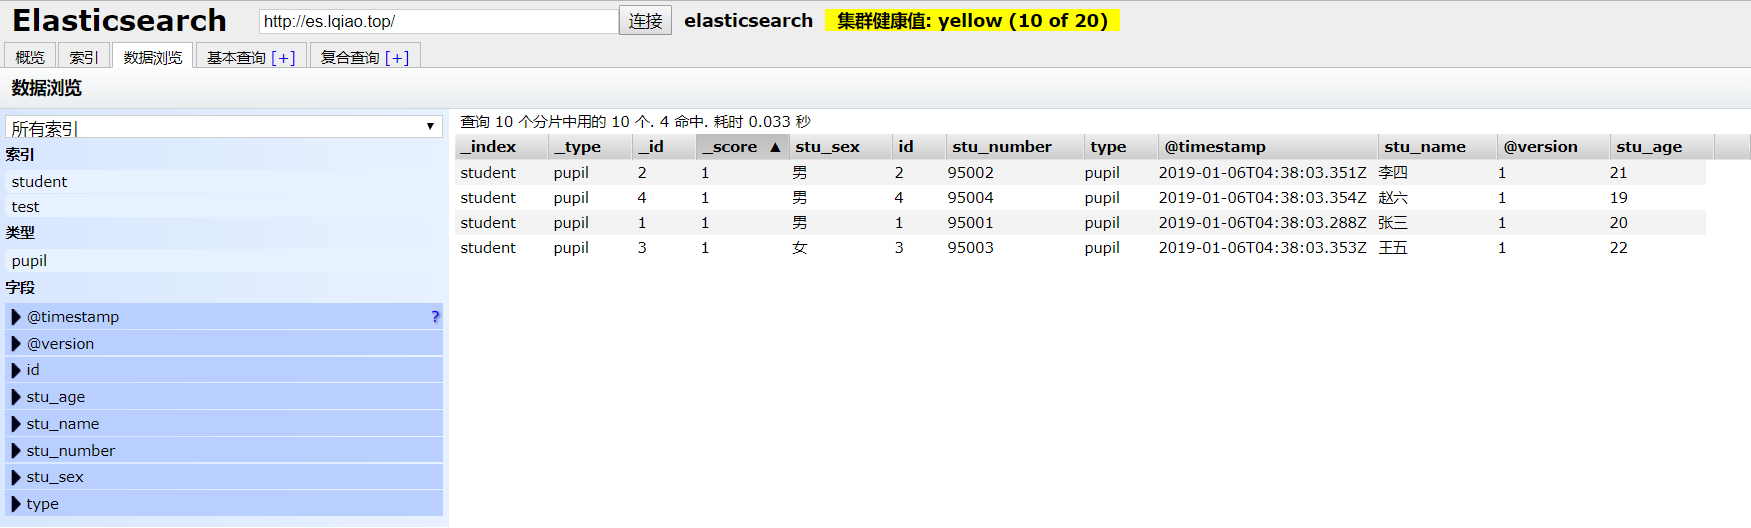This screenshot has height=528, width=1751.
Task: Click the yellow cluster health indicator
Action: [x=972, y=21]
